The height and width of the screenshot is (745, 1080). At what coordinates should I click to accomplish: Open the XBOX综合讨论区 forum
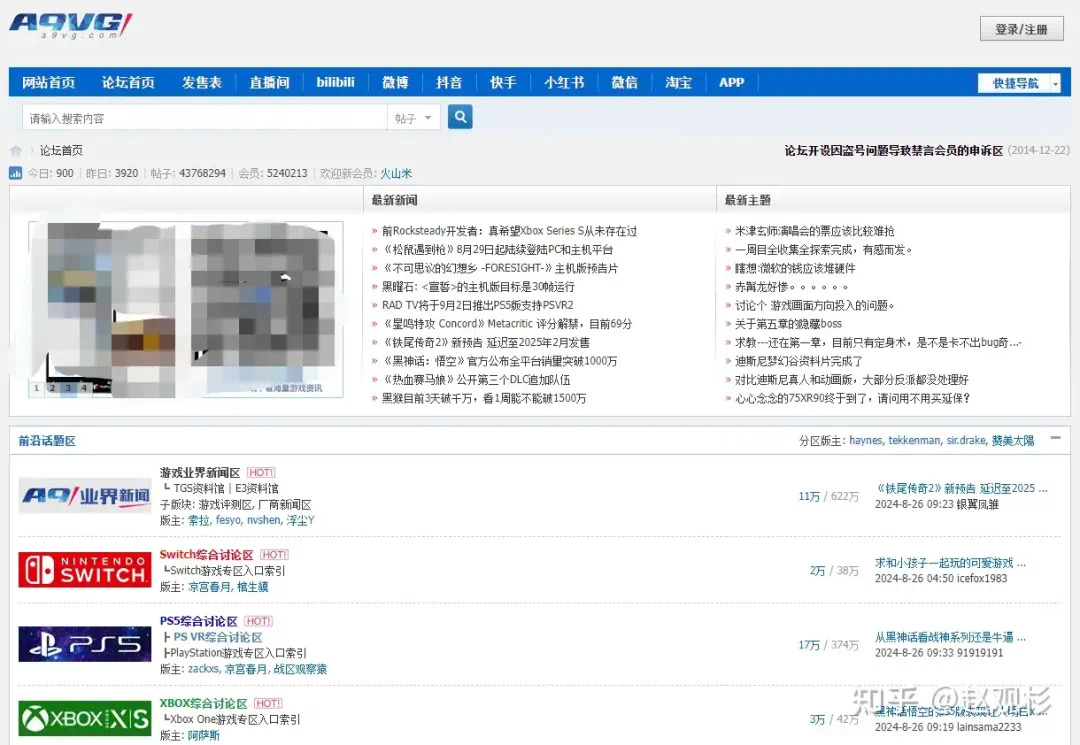click(x=203, y=703)
